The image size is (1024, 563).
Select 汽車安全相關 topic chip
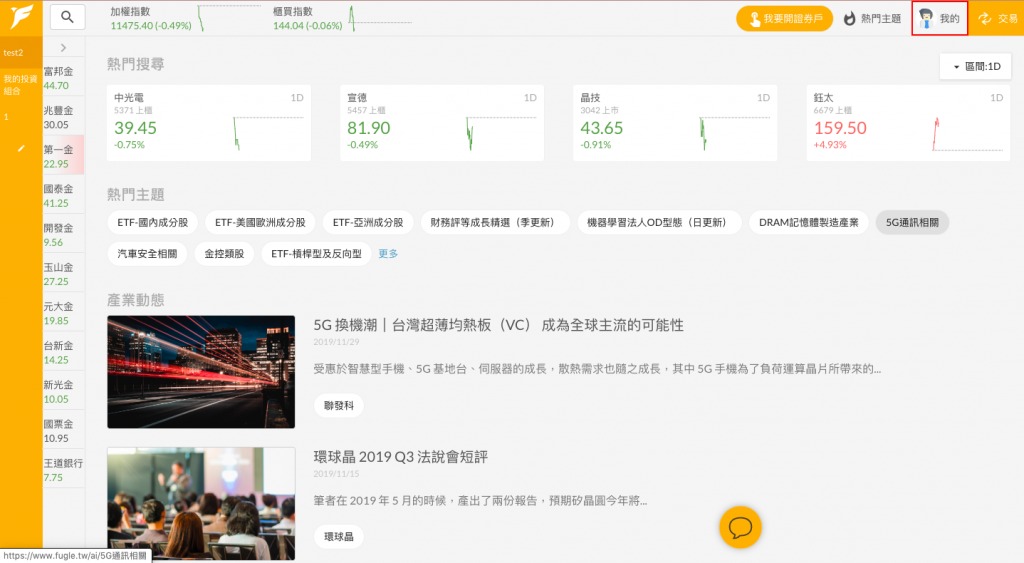[x=147, y=253]
